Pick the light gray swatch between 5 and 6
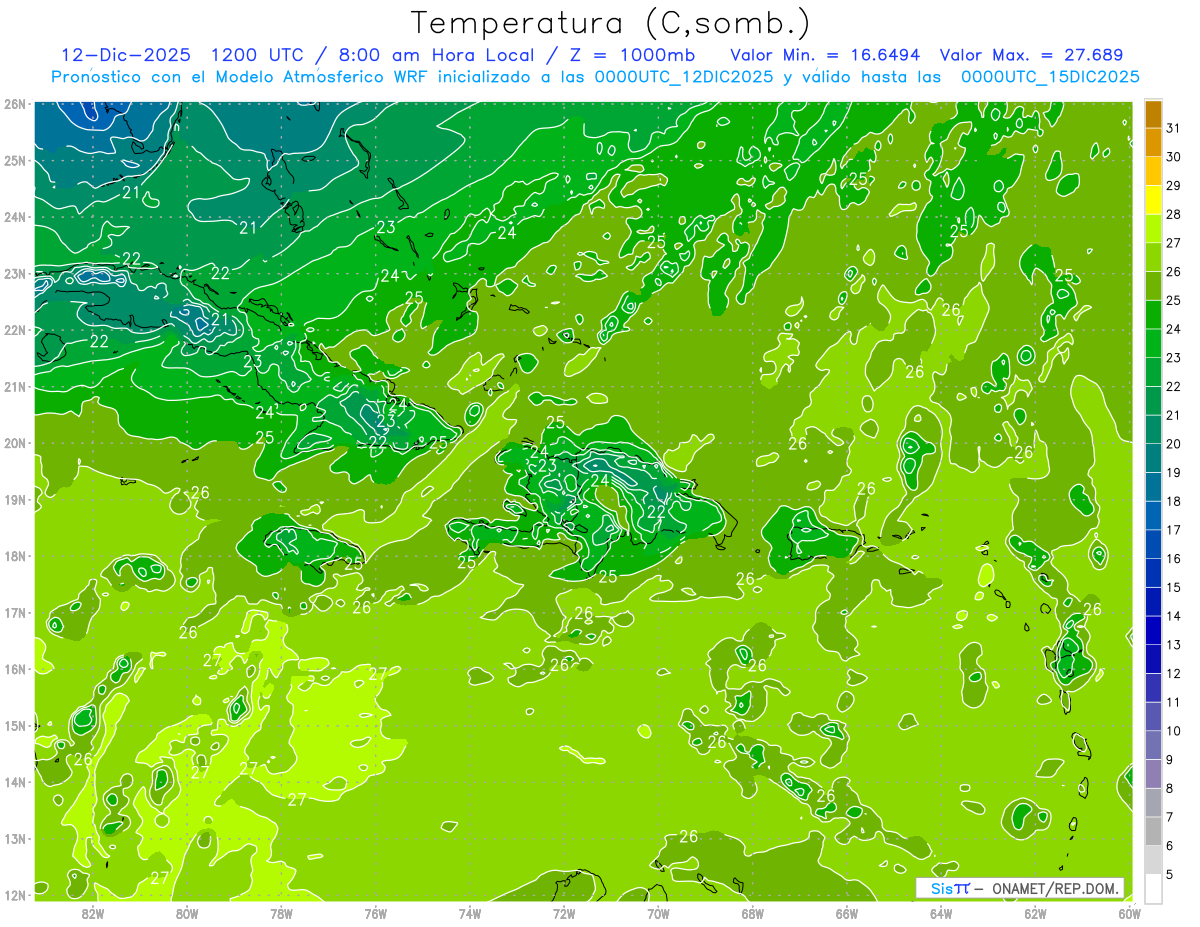This screenshot has height=927, width=1200. point(1153,860)
